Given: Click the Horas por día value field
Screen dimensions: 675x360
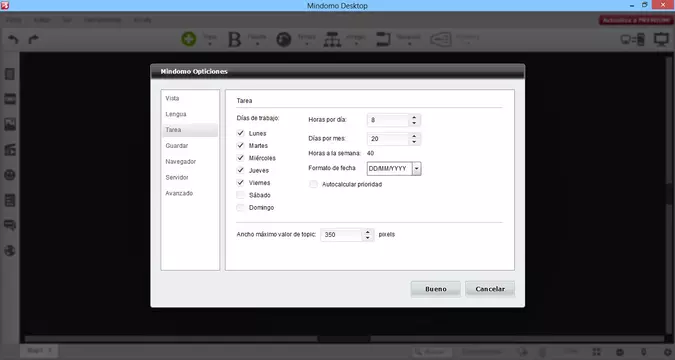Looking at the screenshot, I should coord(388,120).
